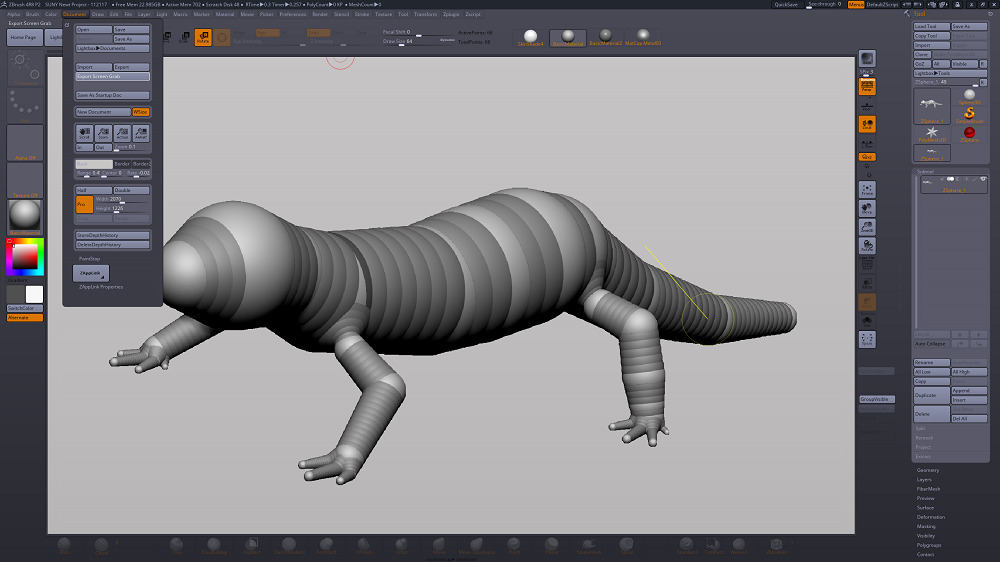Toggle the Pro proportional button
The height and width of the screenshot is (562, 1000).
coord(84,204)
